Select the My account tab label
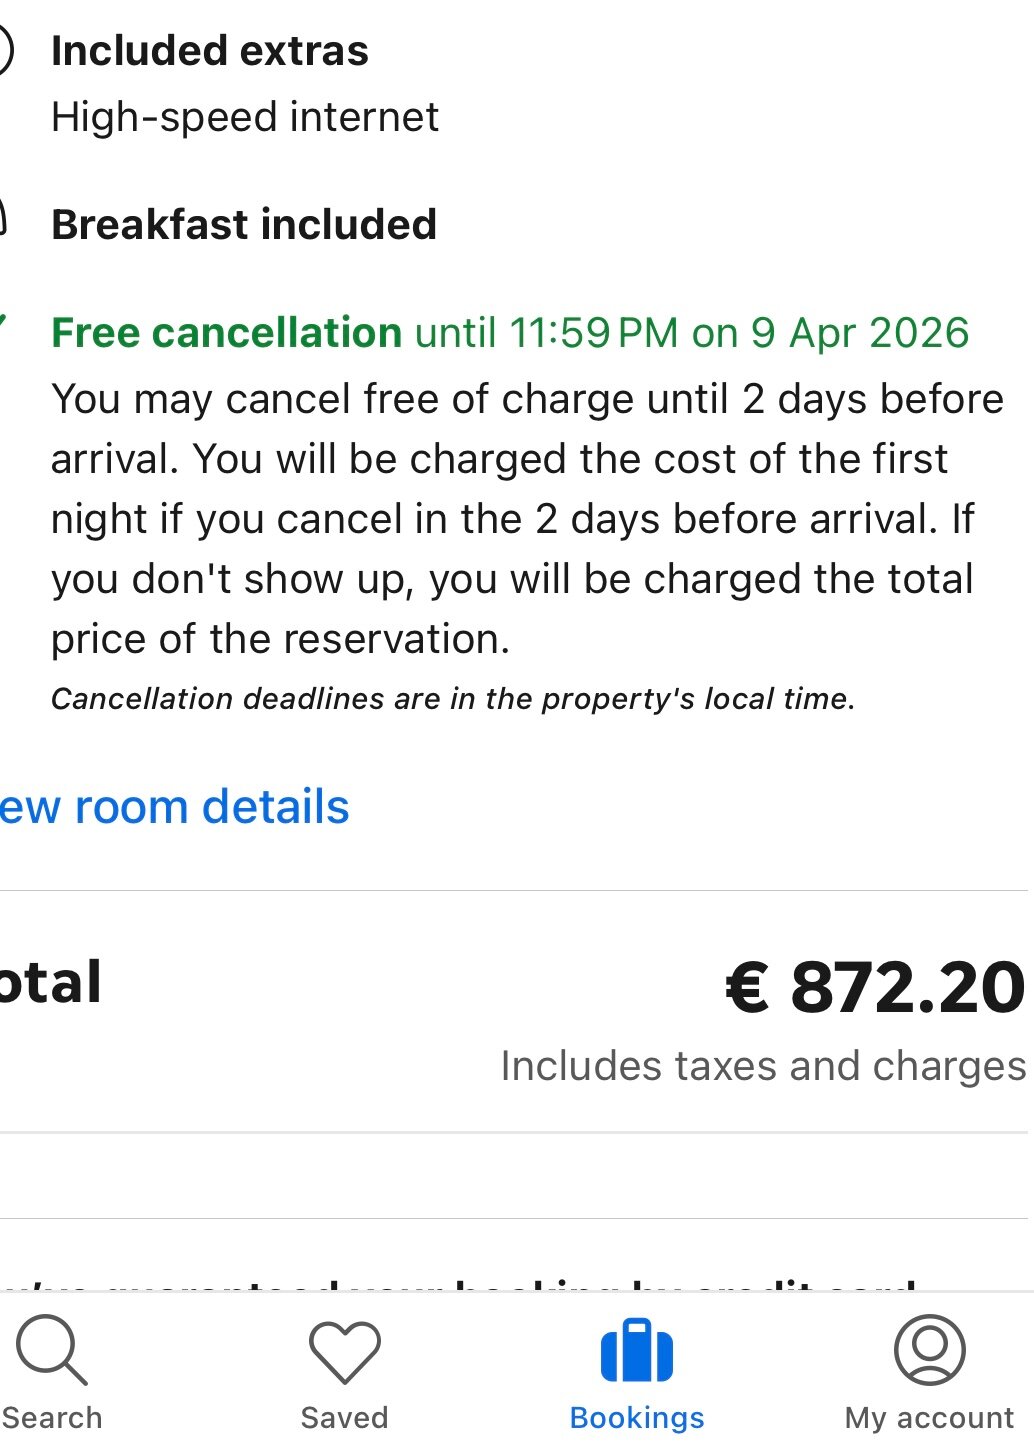Viewport: 1034px width, 1452px height. [x=929, y=1418]
